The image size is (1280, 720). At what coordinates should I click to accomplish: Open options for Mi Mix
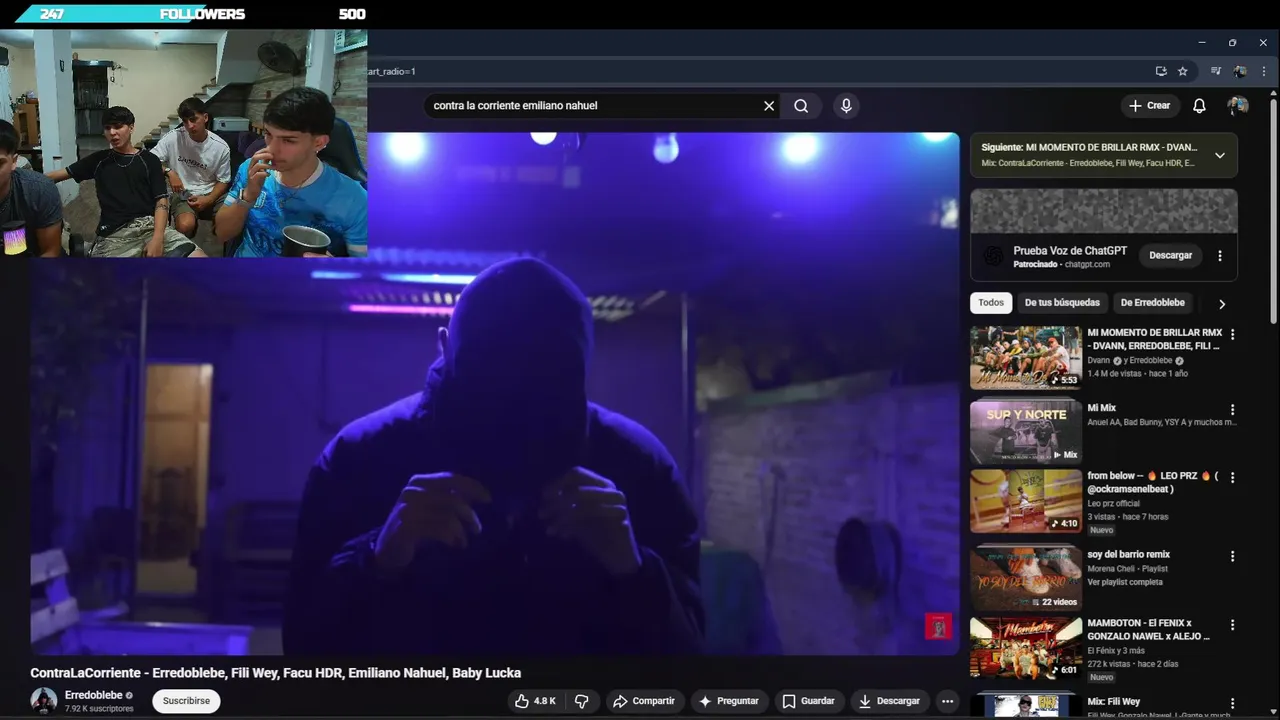(1232, 410)
